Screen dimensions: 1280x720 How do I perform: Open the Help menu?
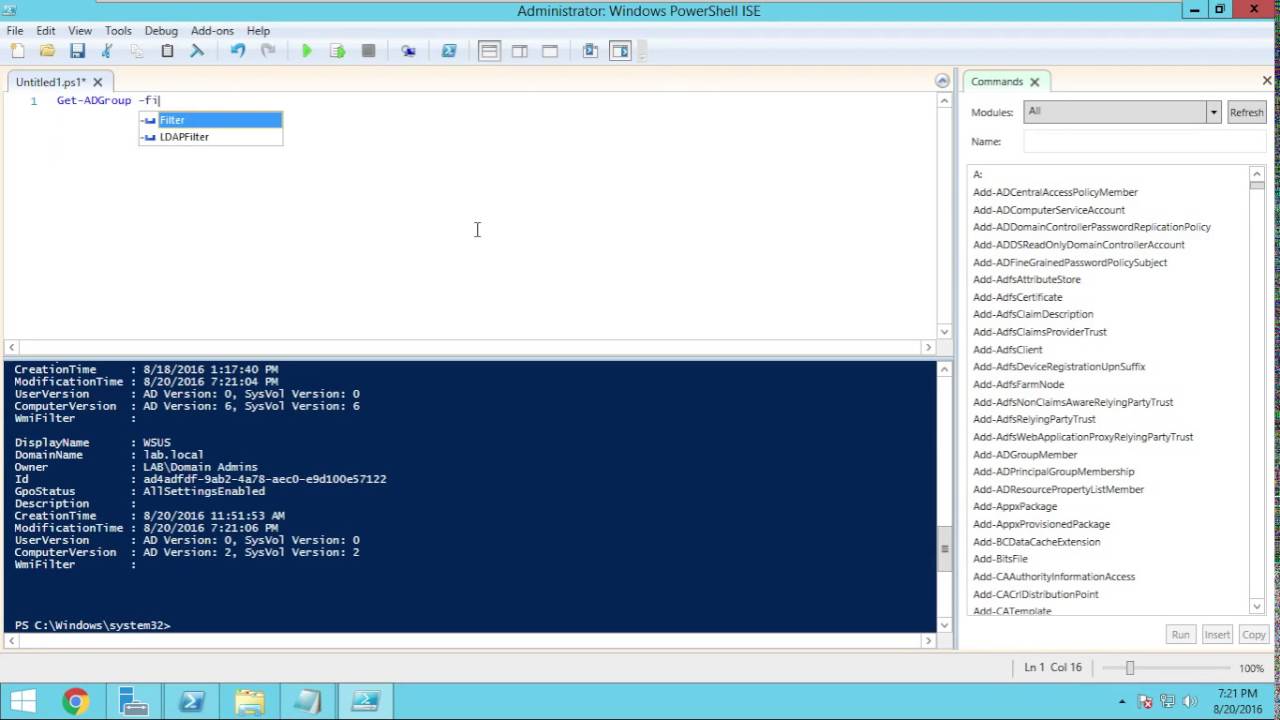(258, 31)
